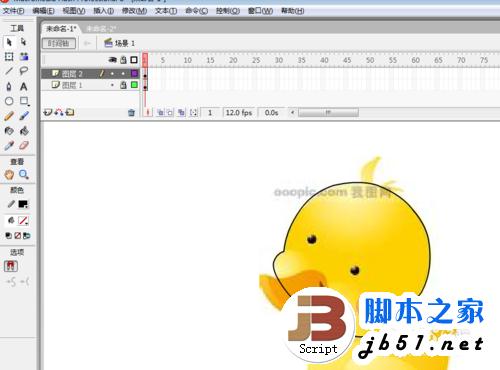This screenshot has height=370, width=500.
Task: Insert a new layer in timeline
Action: (48, 113)
